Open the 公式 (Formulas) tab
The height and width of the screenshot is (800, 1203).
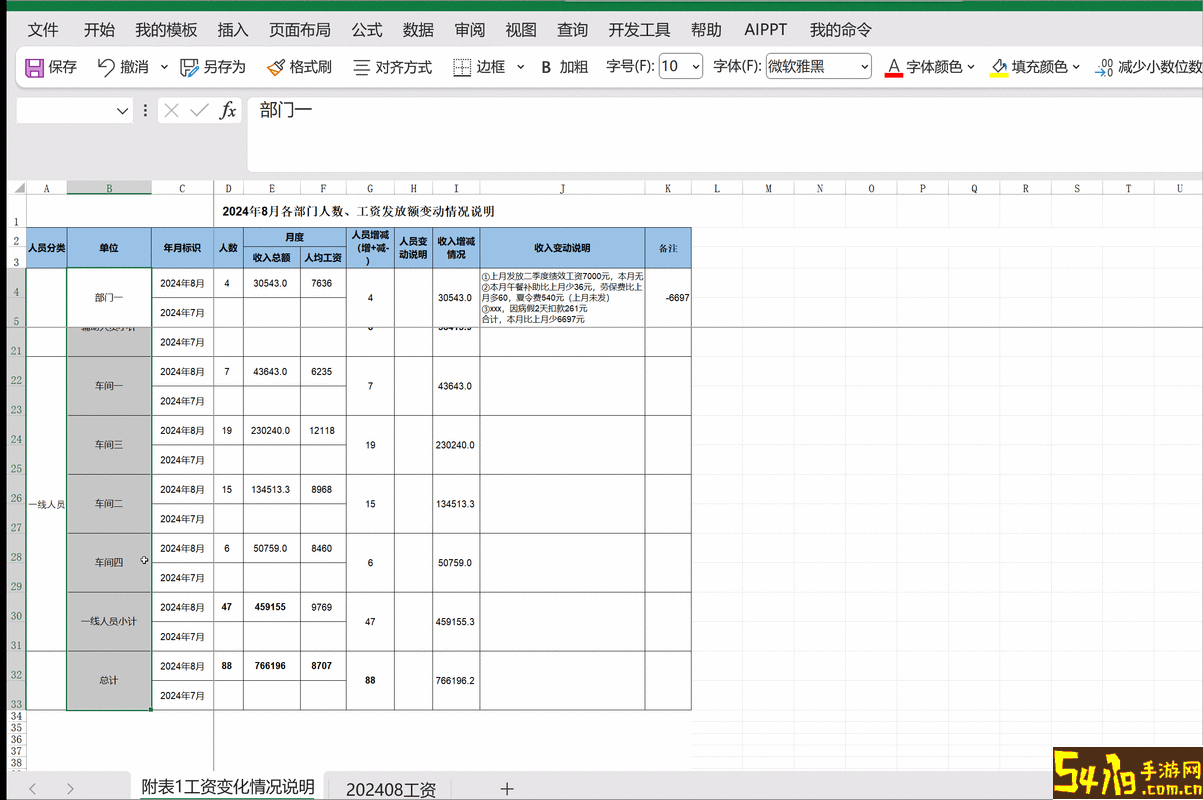pos(367,30)
